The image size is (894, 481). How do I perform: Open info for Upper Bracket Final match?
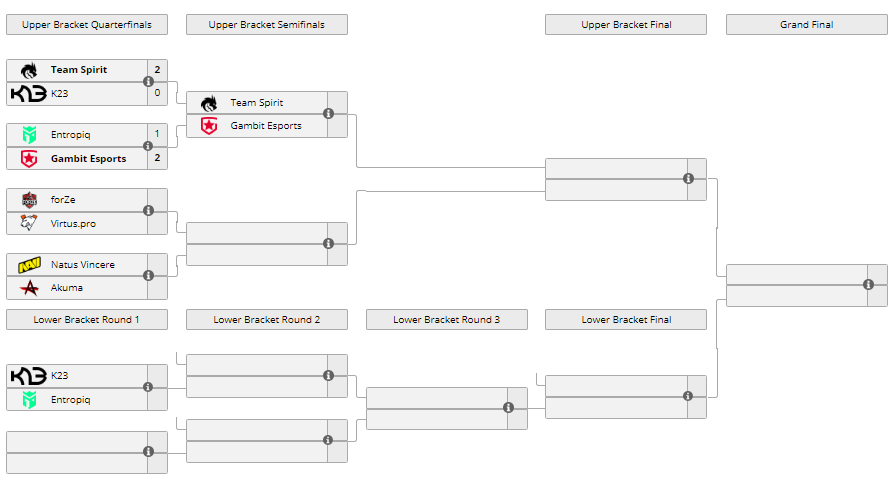tap(688, 179)
